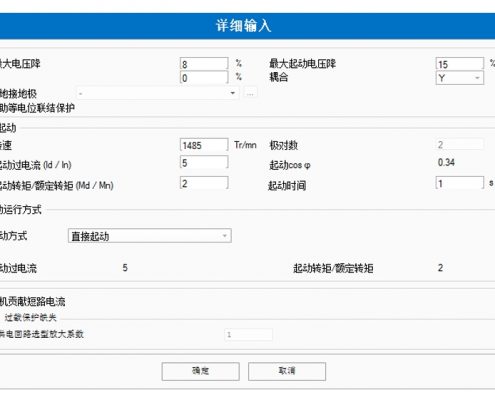
Task: Click the disabled 极对数 pole pairs field
Action: (459, 145)
